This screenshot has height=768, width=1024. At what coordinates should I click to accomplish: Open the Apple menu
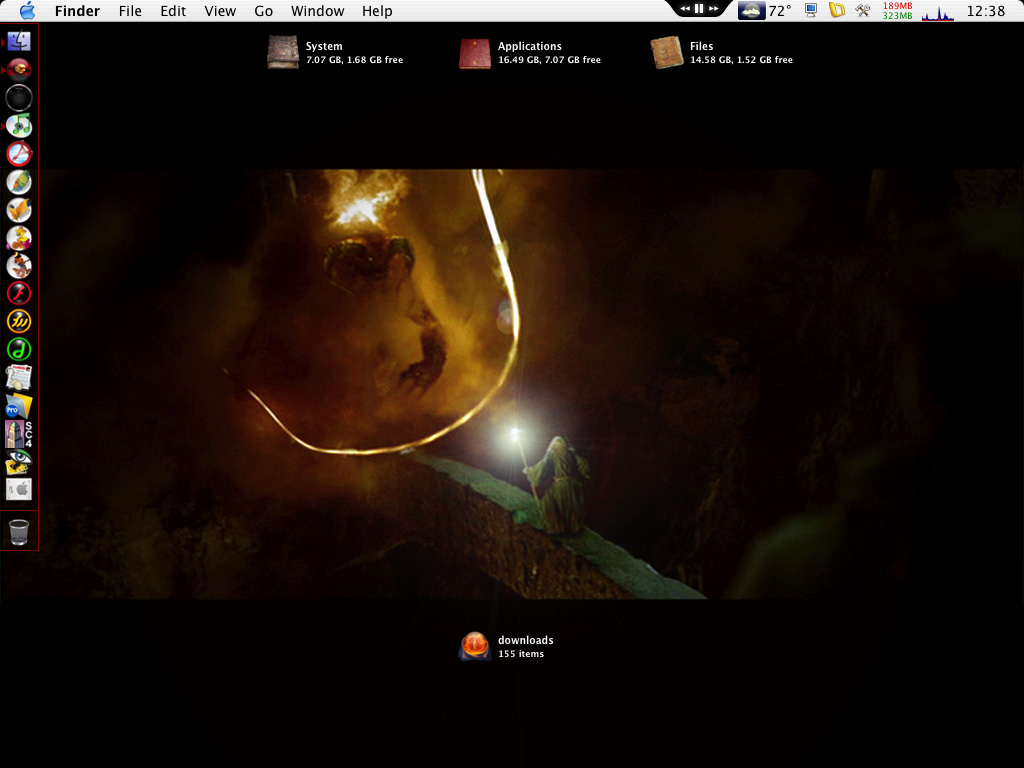(x=27, y=11)
